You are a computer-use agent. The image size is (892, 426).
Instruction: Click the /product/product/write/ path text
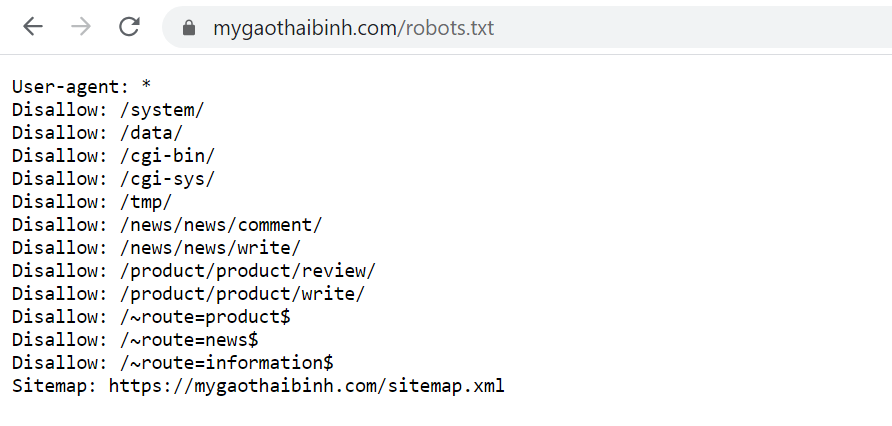tap(242, 294)
